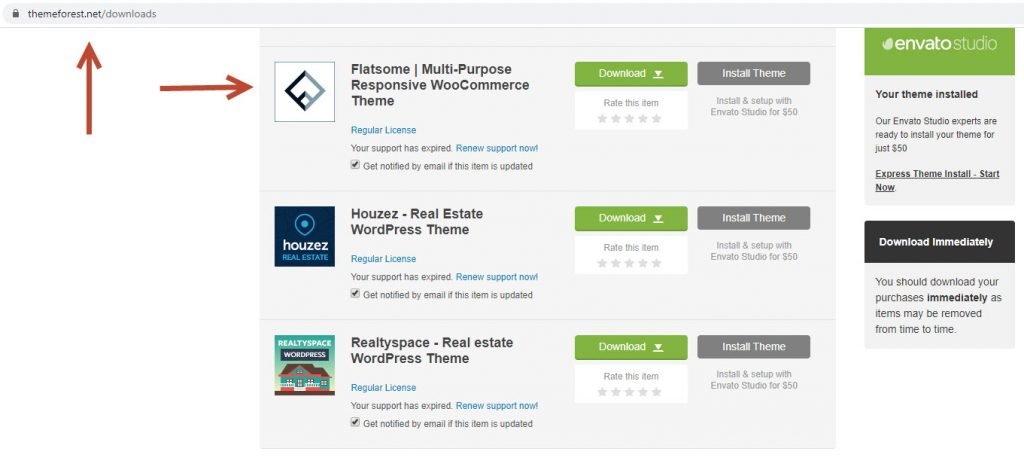Viewport: 1024px width, 476px height.
Task: Expand the Download dropdown for Realtyspace
Action: [631, 347]
